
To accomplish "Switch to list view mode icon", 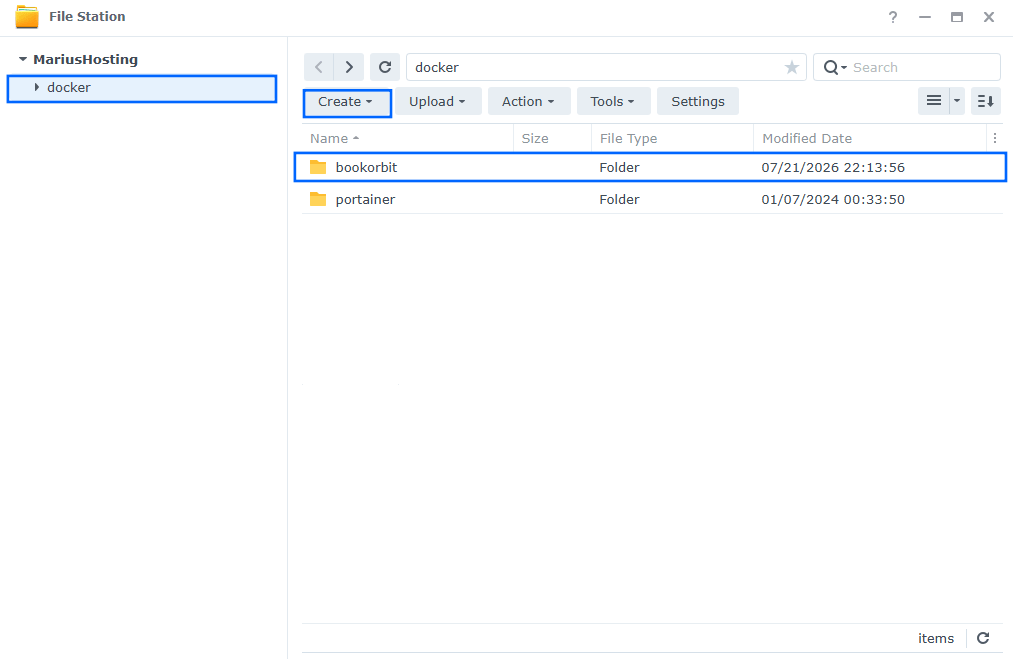I will pyautogui.click(x=934, y=101).
